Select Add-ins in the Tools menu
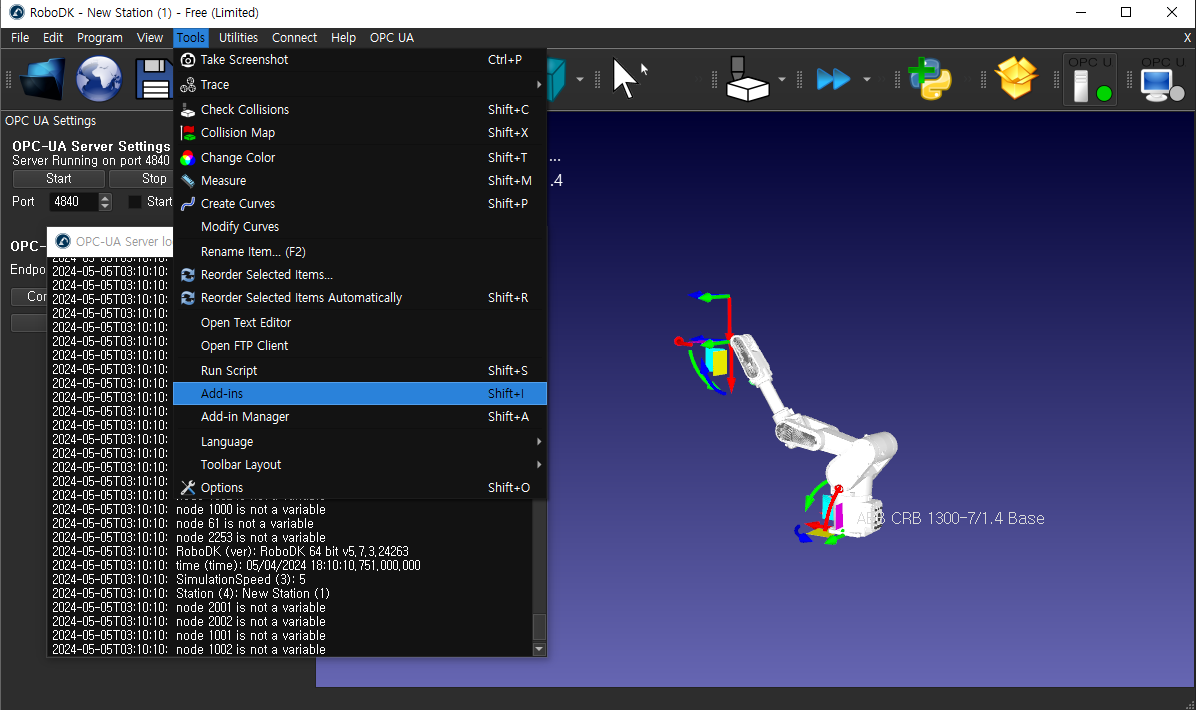 (360, 394)
